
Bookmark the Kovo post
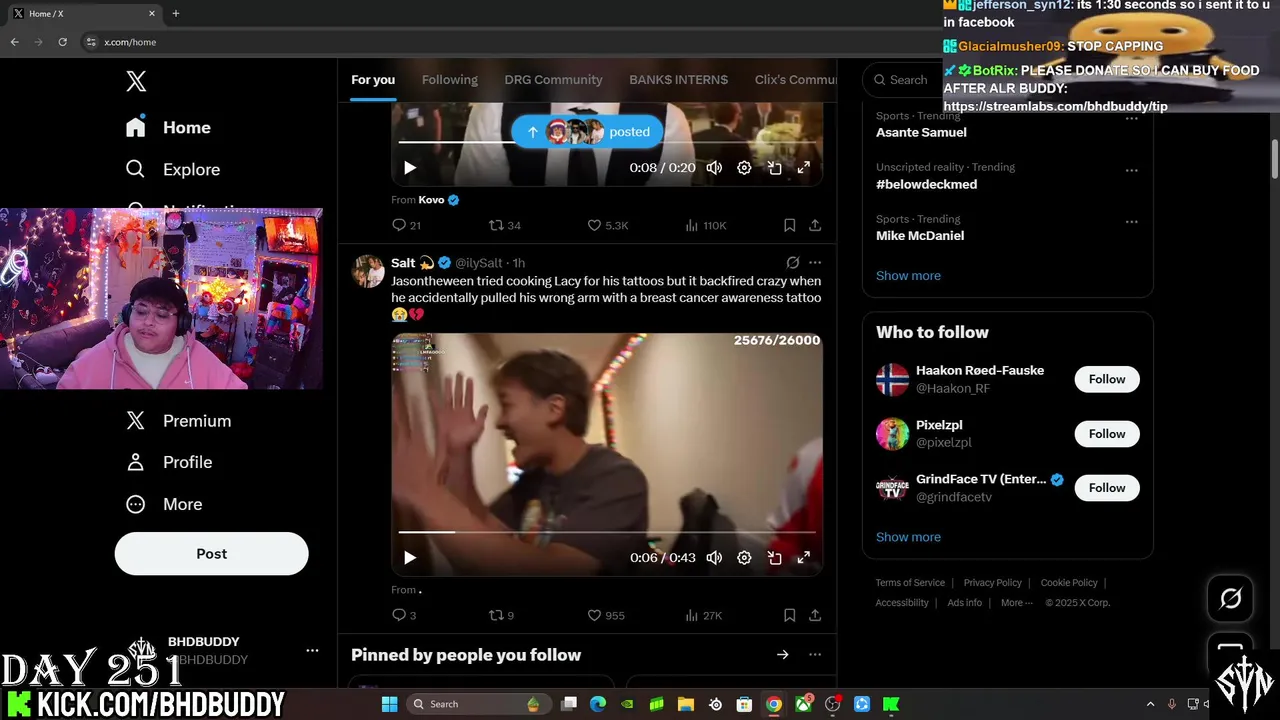[x=789, y=225]
